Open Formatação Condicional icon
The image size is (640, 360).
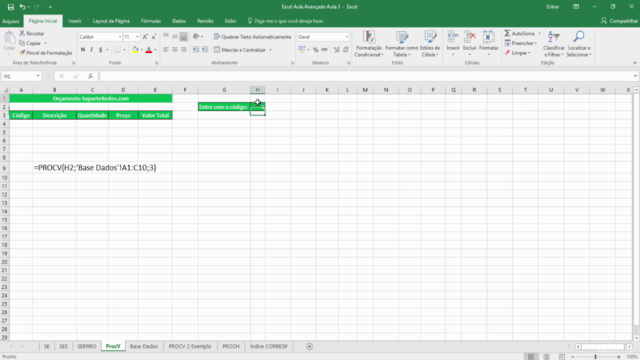[x=369, y=37]
